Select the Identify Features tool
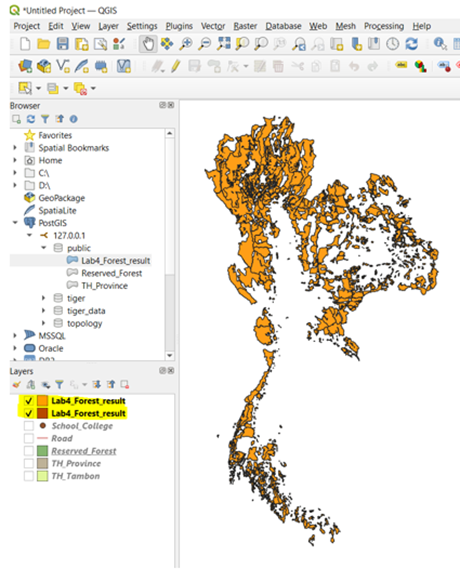Screen dimensions: 460x582 click(x=440, y=44)
